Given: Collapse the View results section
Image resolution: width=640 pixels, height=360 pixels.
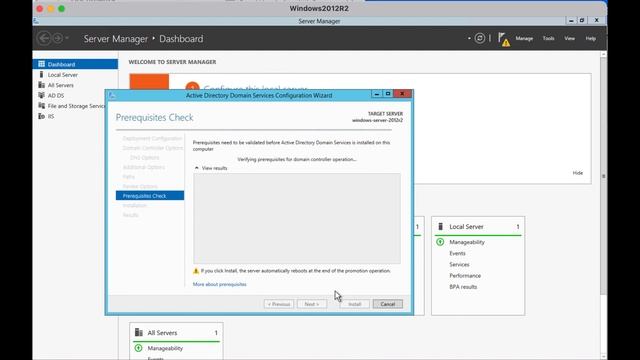Looking at the screenshot, I should [x=197, y=168].
